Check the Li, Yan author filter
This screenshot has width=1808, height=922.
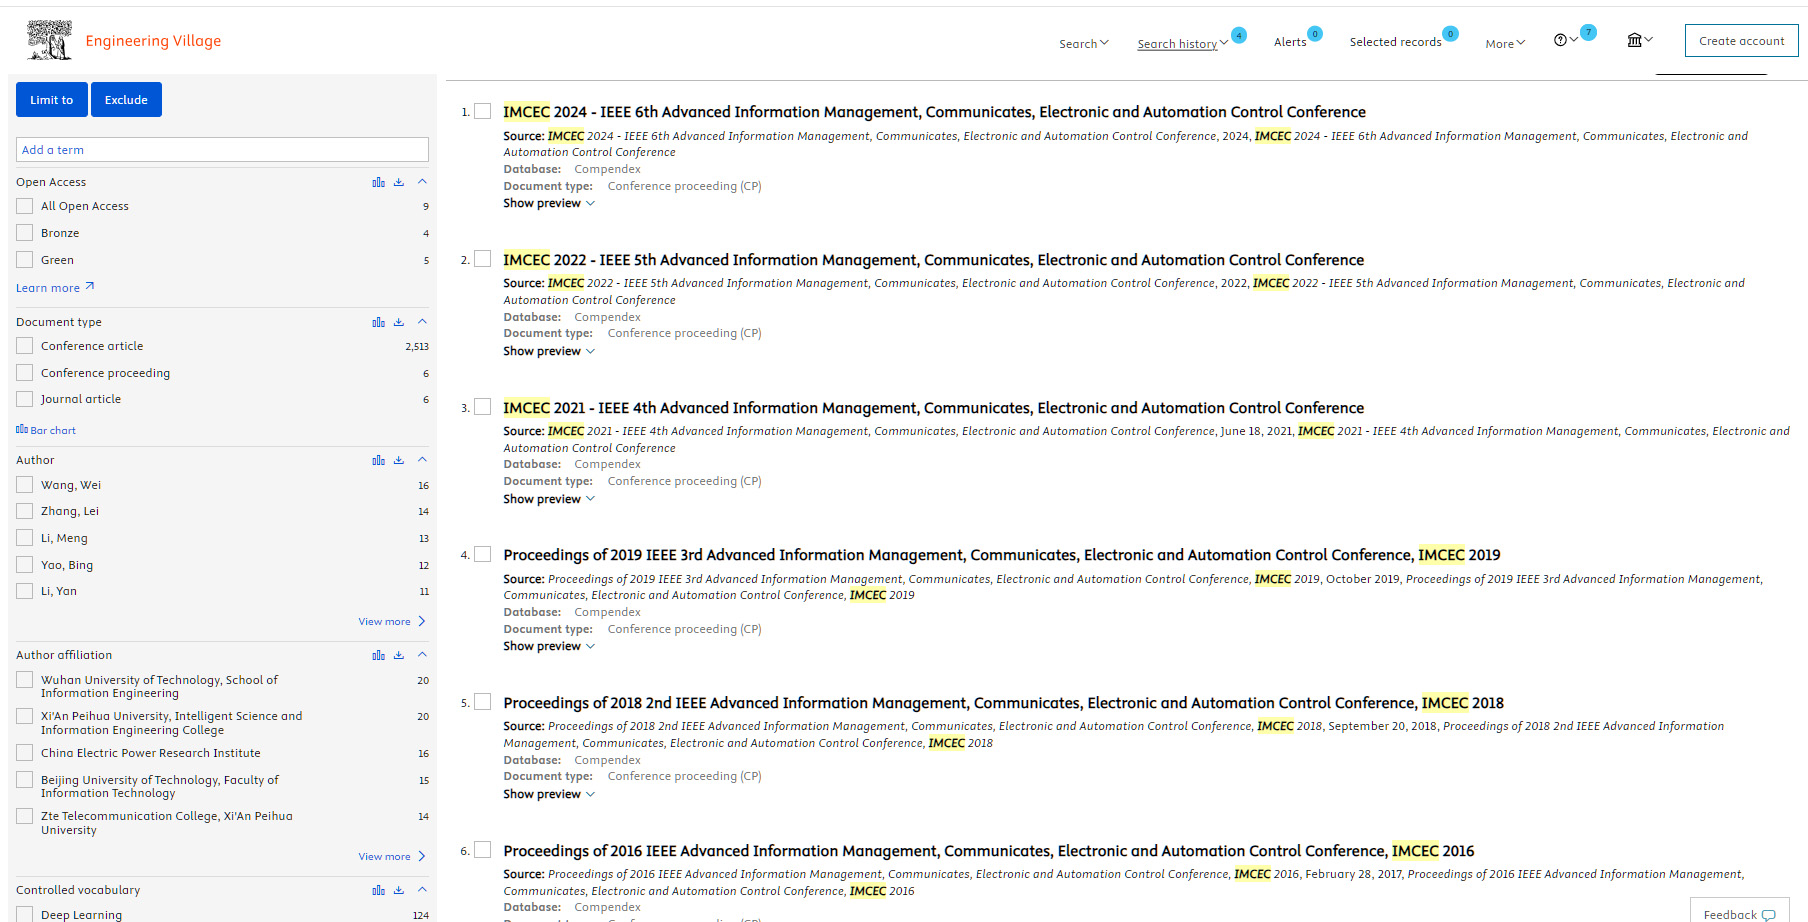click(x=25, y=591)
